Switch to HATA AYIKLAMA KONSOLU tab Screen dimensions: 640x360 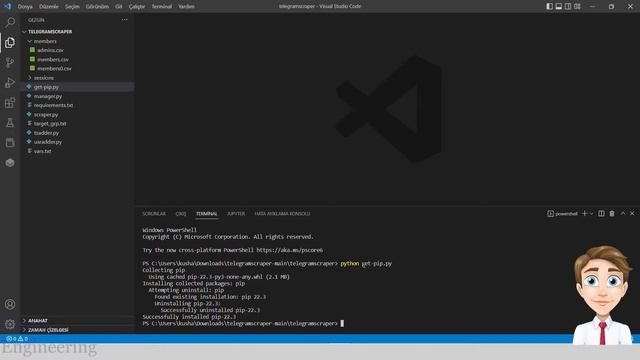pos(282,213)
